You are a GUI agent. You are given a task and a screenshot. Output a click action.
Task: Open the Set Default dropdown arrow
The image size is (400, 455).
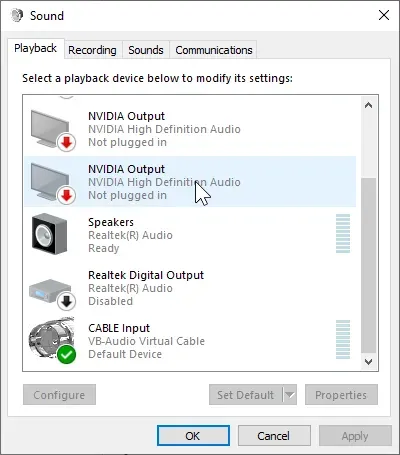(x=290, y=395)
